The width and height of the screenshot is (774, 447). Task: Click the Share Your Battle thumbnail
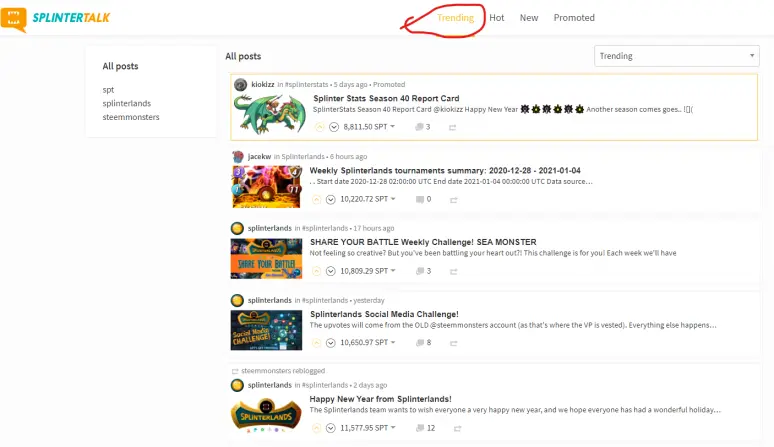(267, 259)
